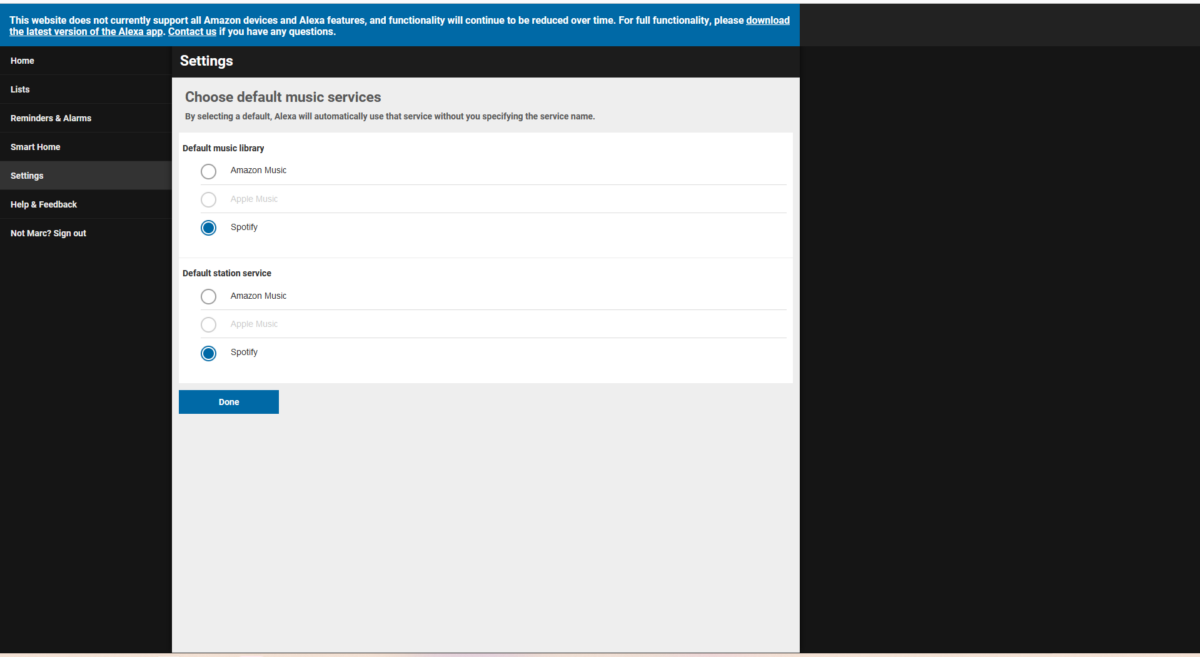
Task: Click Spotify label under music library
Action: (244, 227)
